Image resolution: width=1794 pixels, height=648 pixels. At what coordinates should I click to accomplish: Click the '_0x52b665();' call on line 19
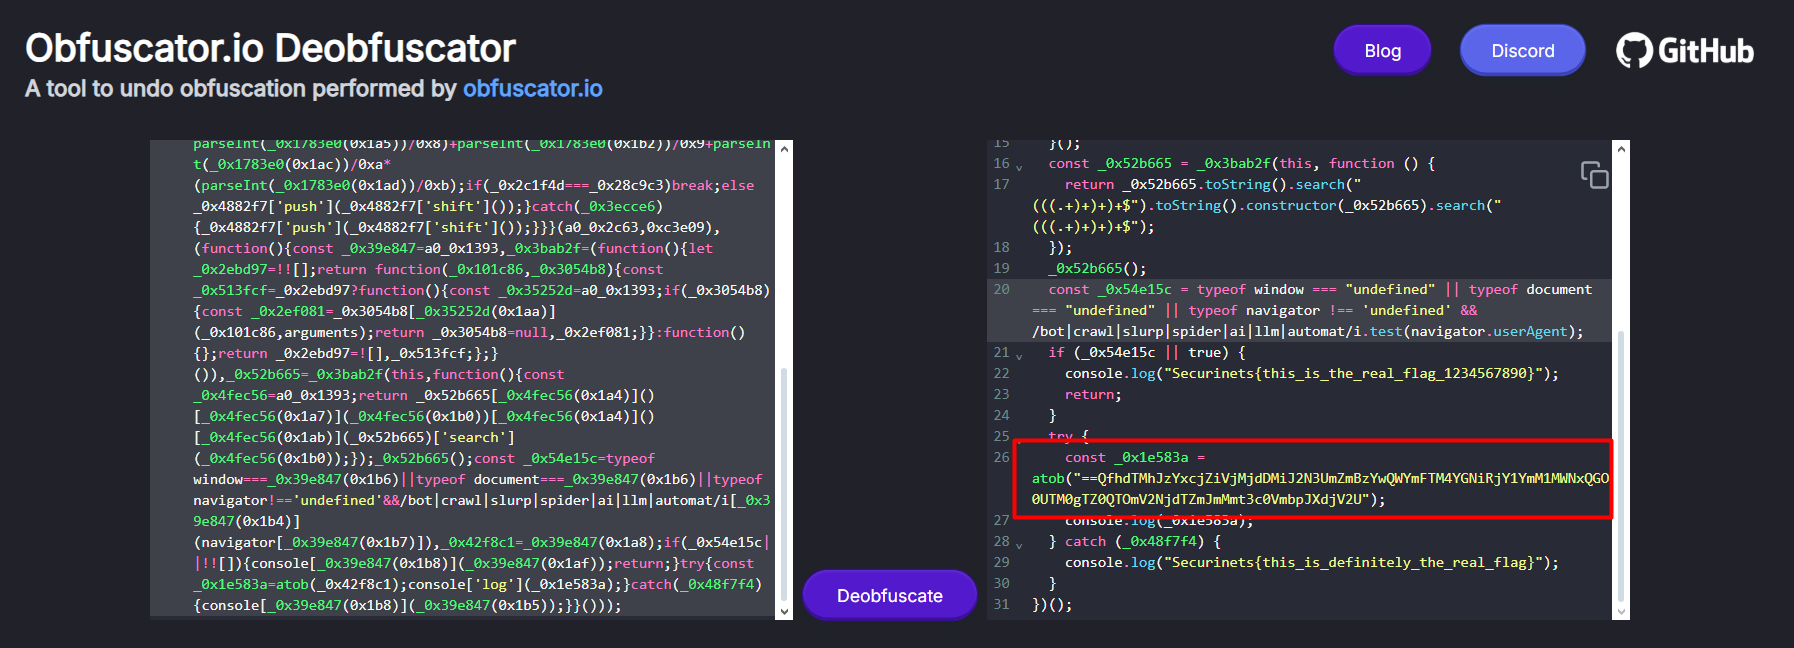click(x=1097, y=268)
